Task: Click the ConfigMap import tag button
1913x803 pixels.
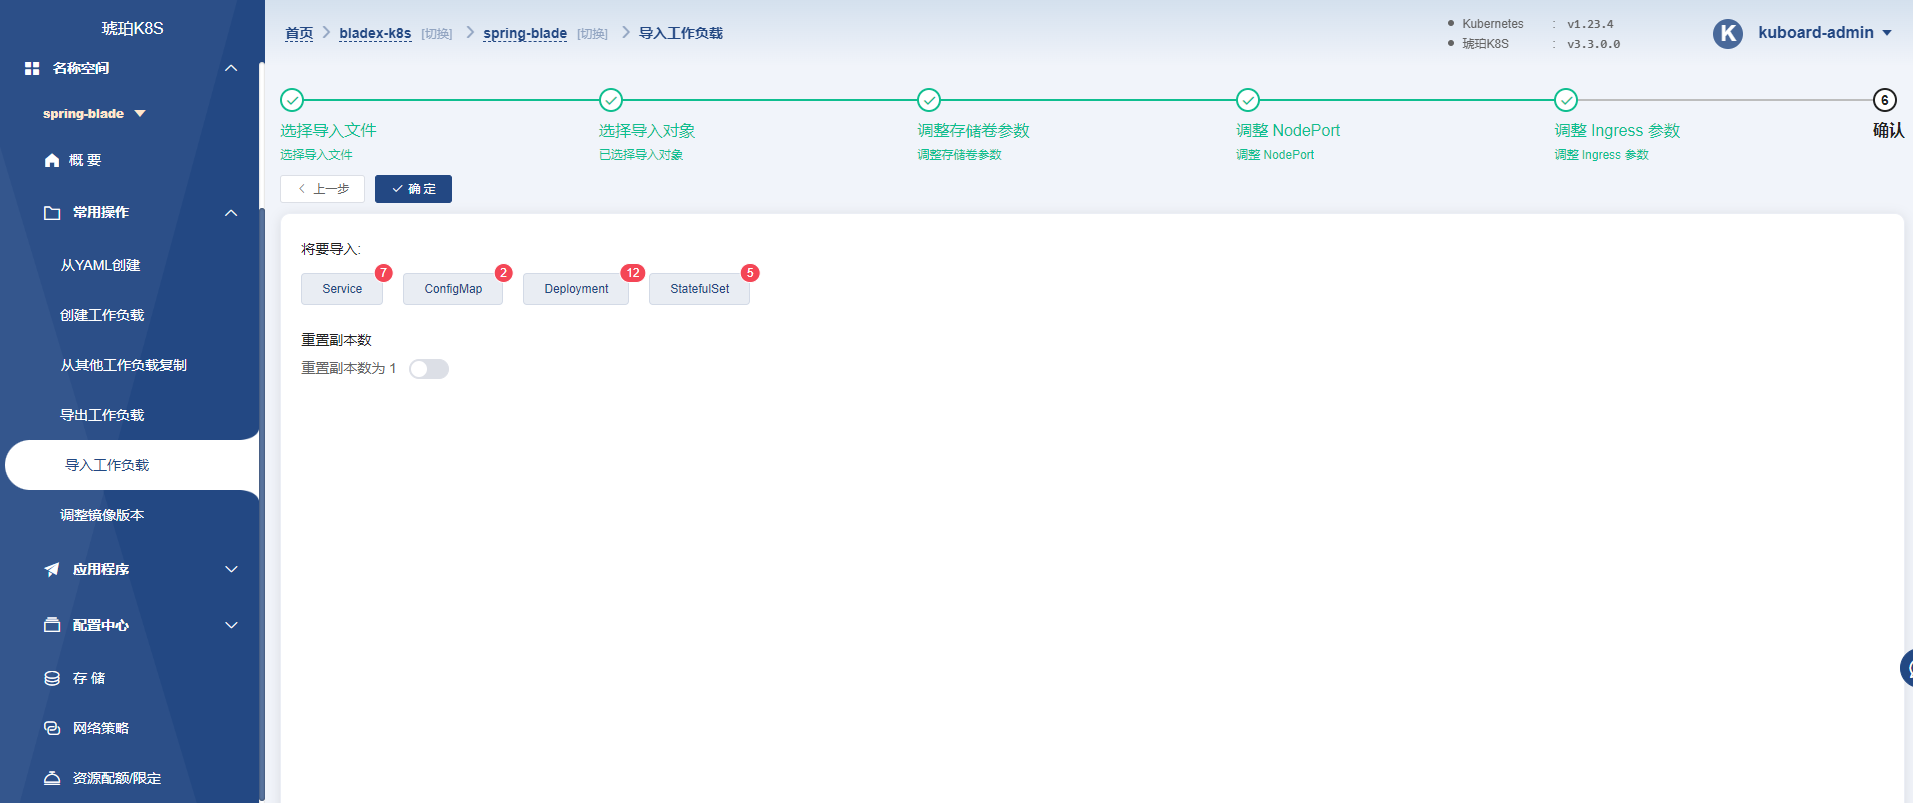Action: point(453,289)
